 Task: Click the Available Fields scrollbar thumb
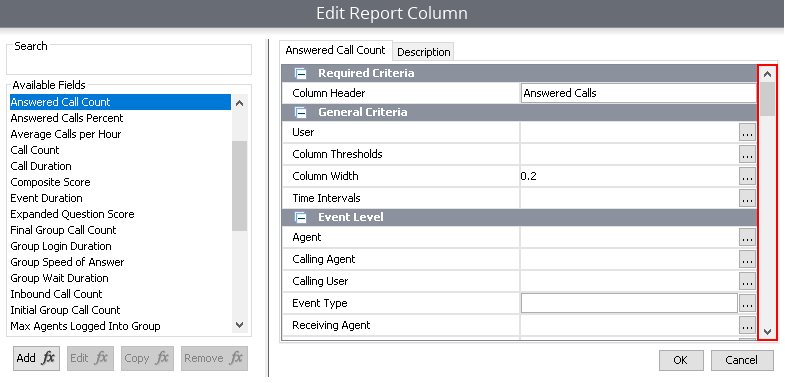[239, 186]
